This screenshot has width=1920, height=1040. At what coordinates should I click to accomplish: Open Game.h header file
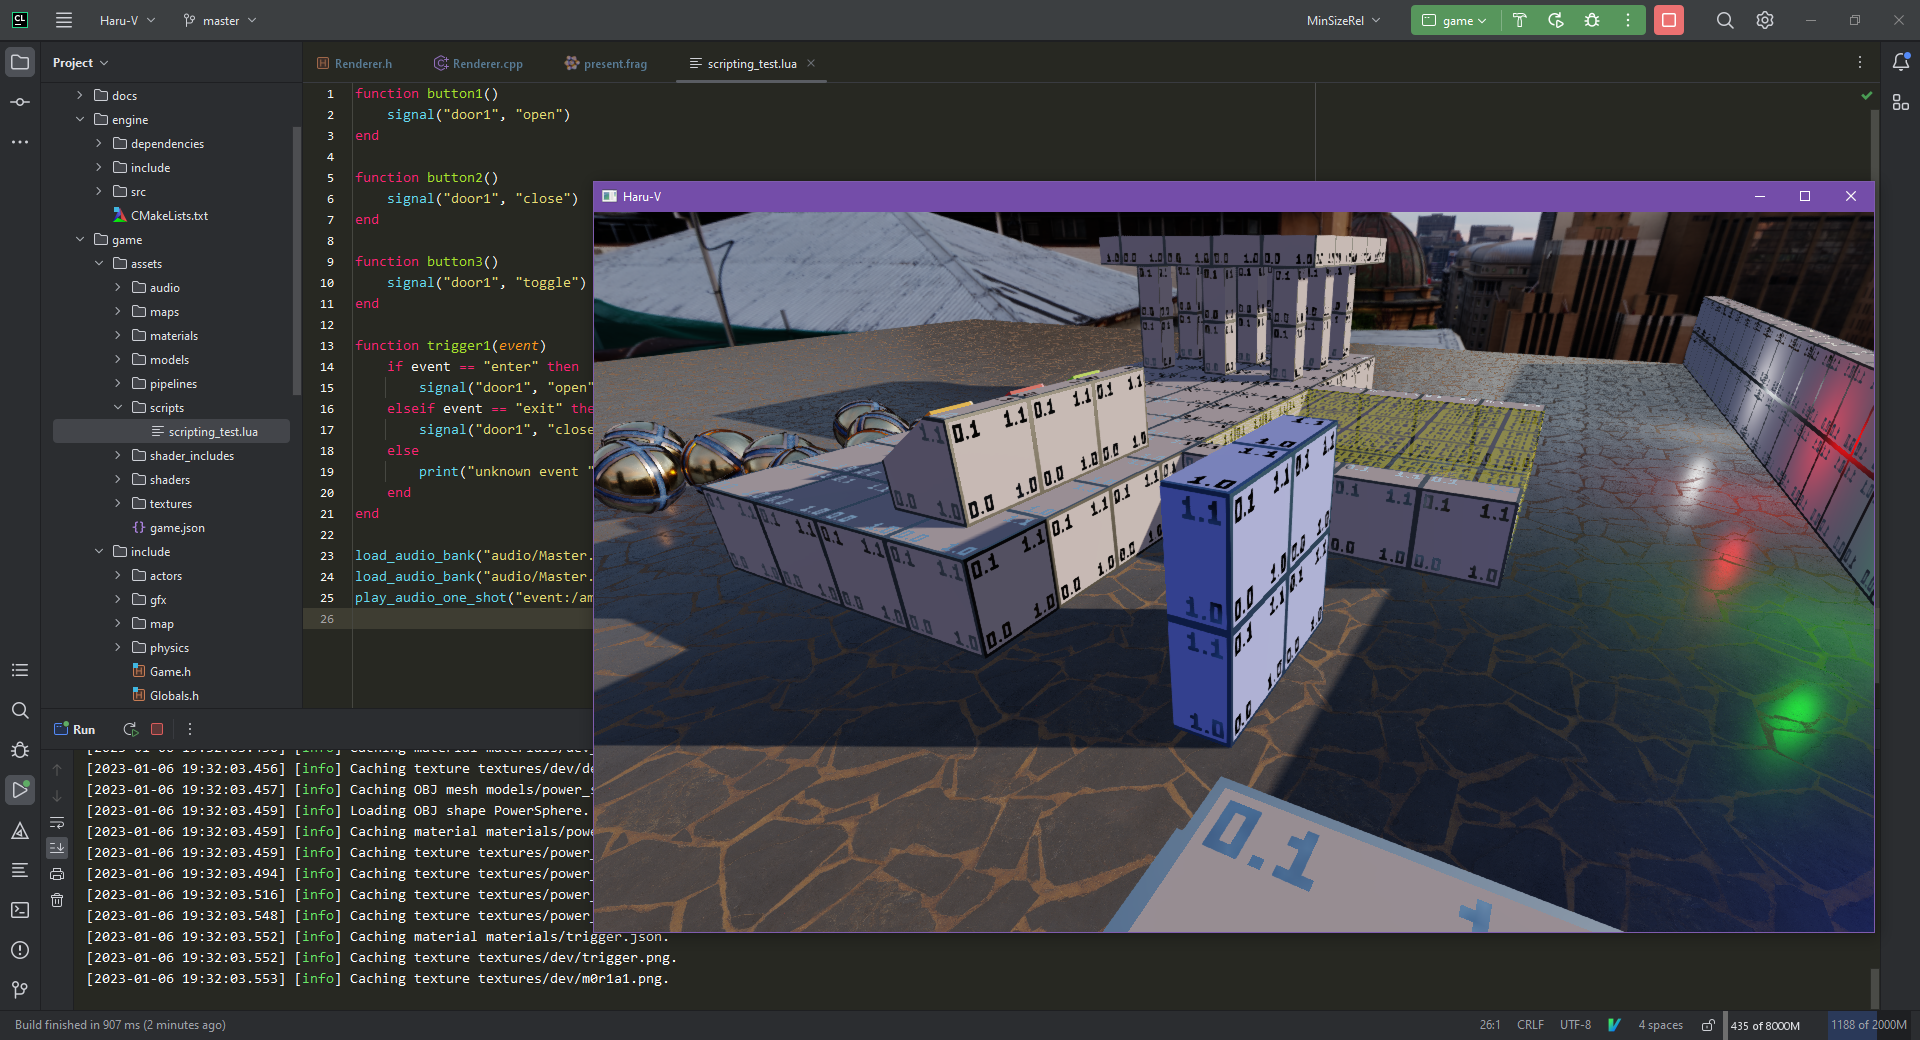[x=161, y=672]
